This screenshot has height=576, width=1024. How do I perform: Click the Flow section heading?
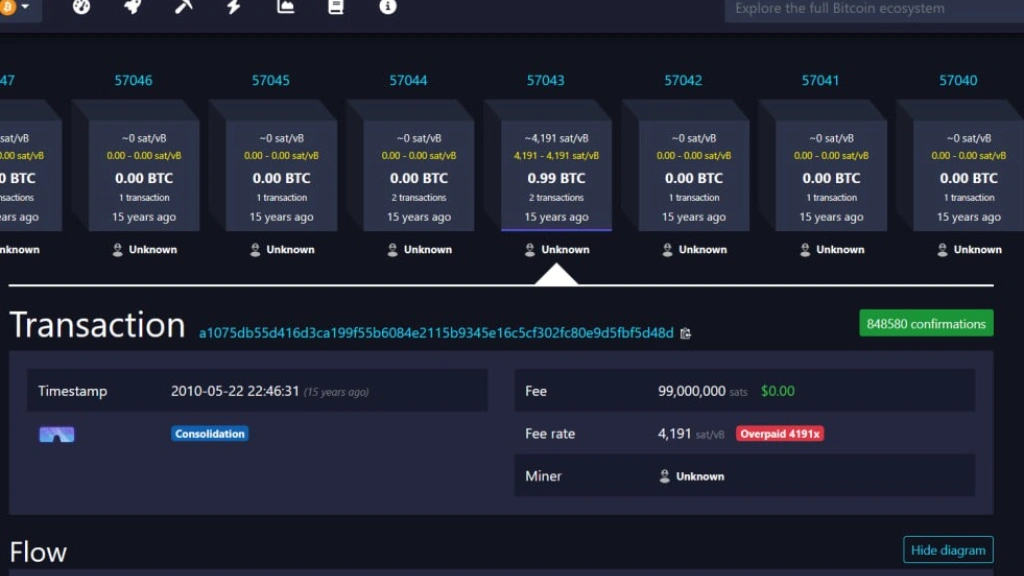tap(38, 552)
